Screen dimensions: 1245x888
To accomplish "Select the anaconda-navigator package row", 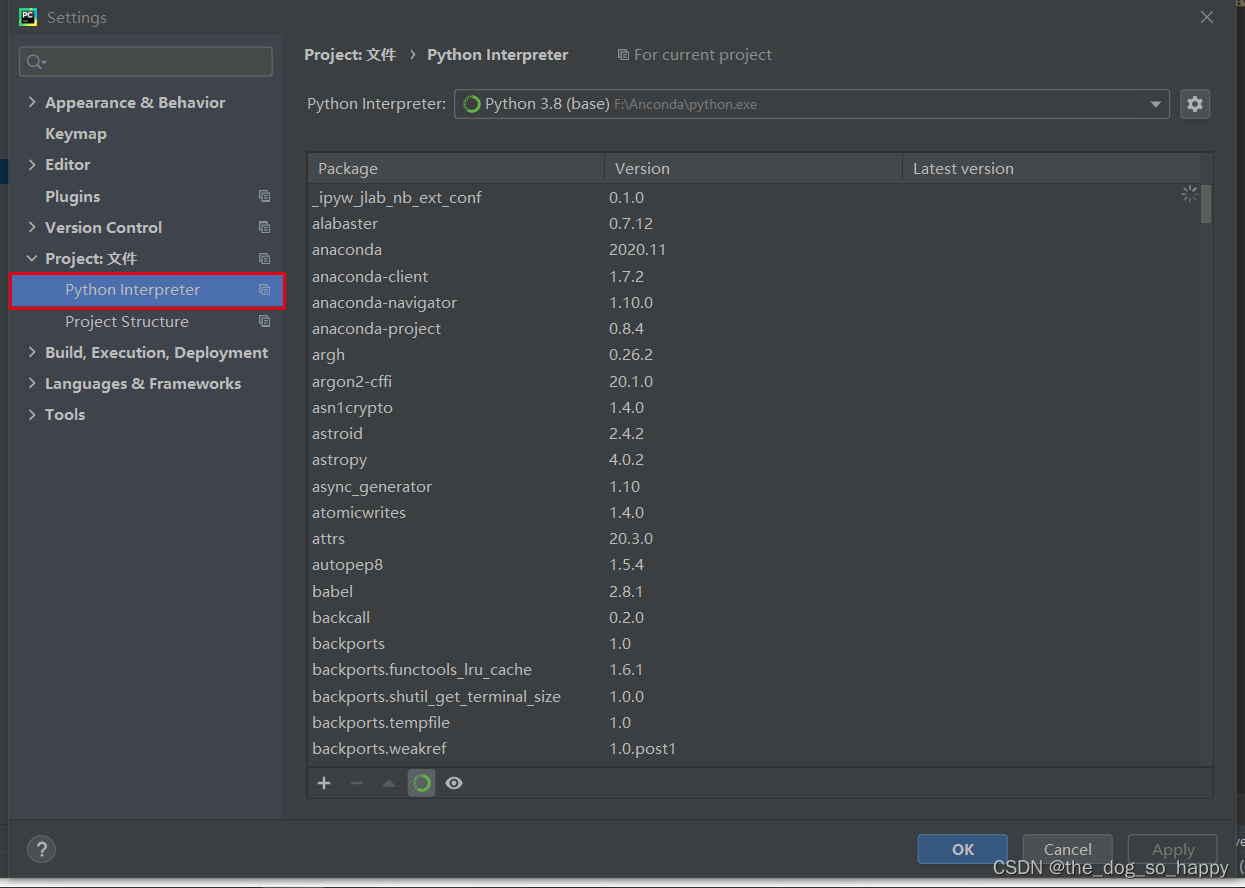I will (x=754, y=302).
